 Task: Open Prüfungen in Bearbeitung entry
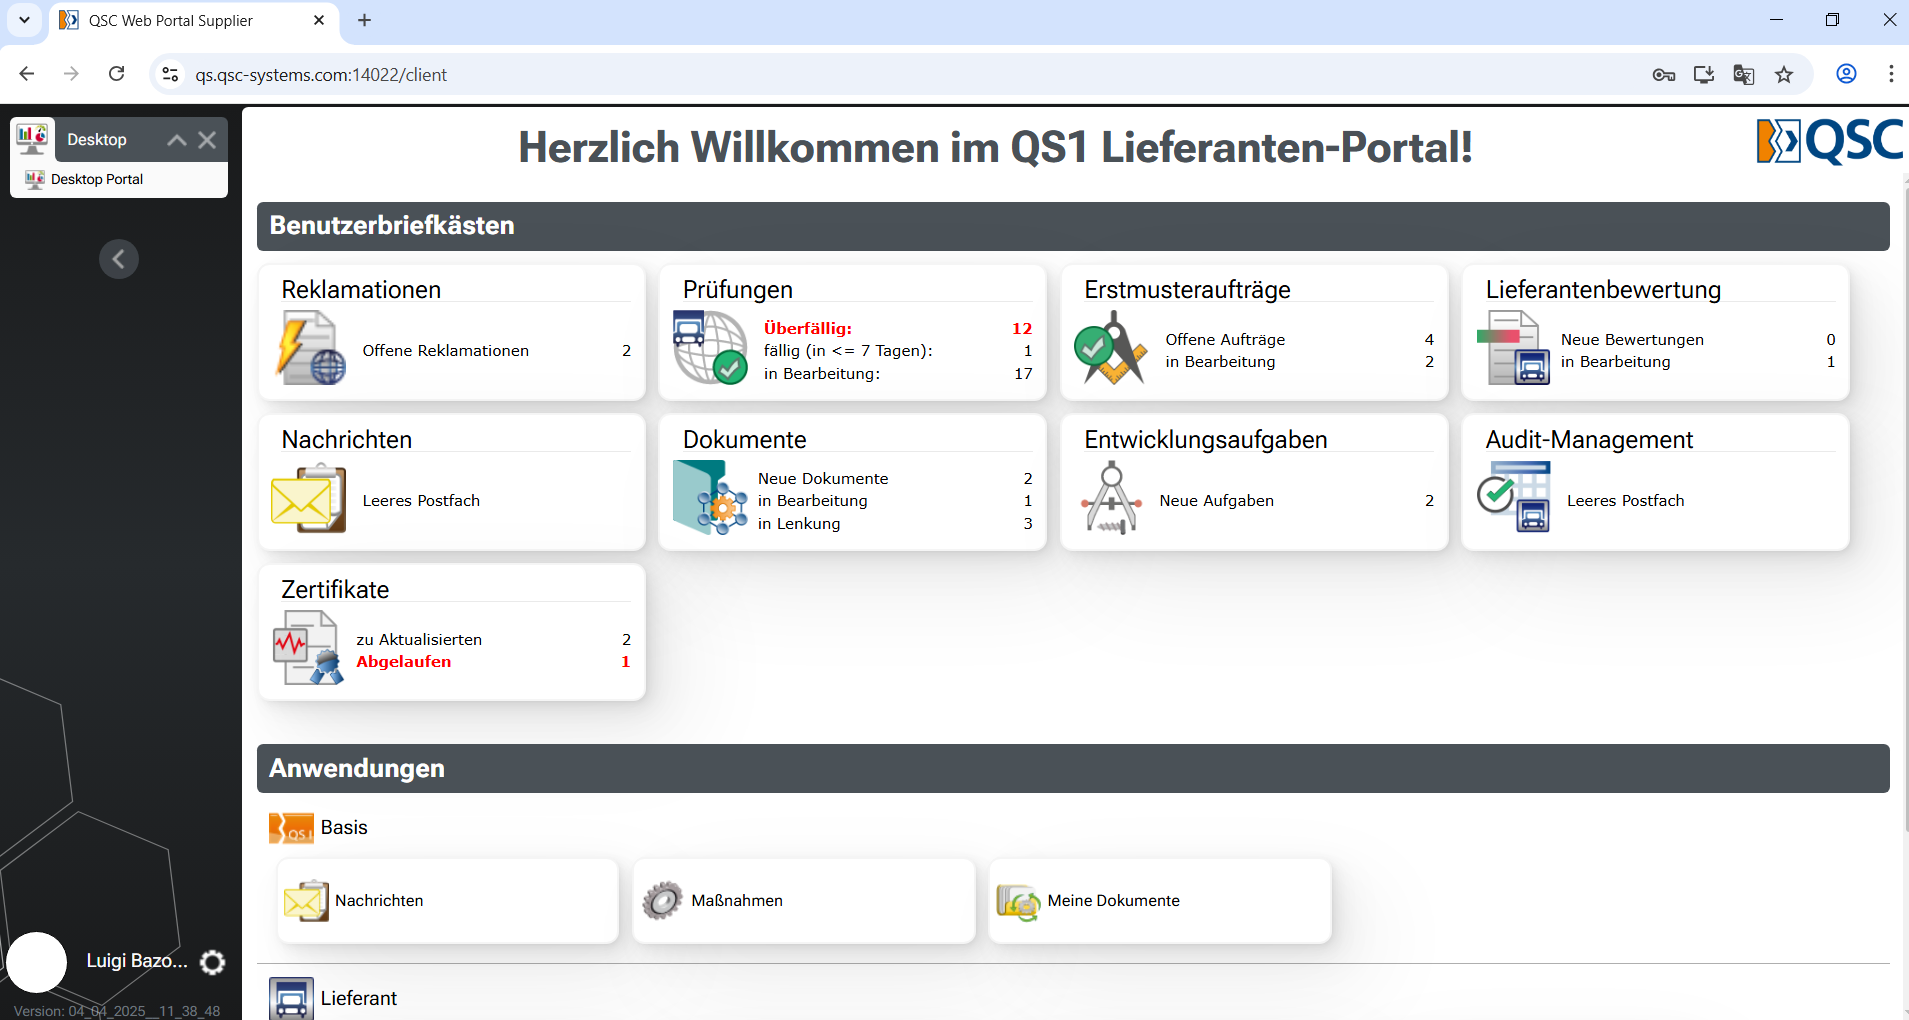[898, 374]
